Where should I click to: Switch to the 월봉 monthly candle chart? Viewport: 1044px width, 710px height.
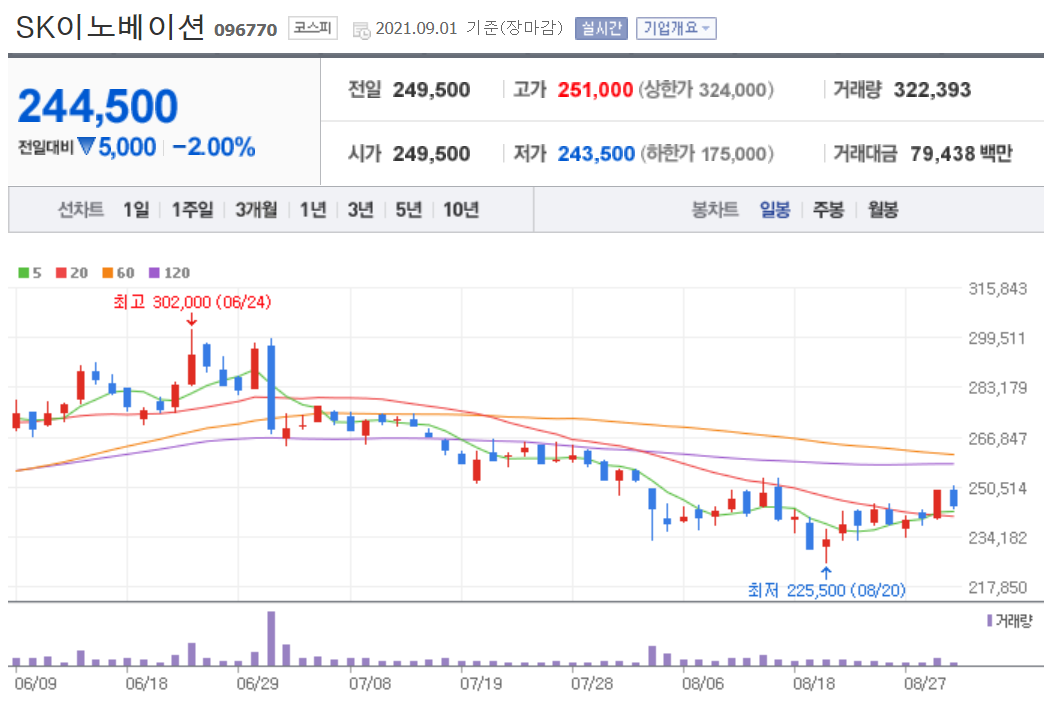883,210
